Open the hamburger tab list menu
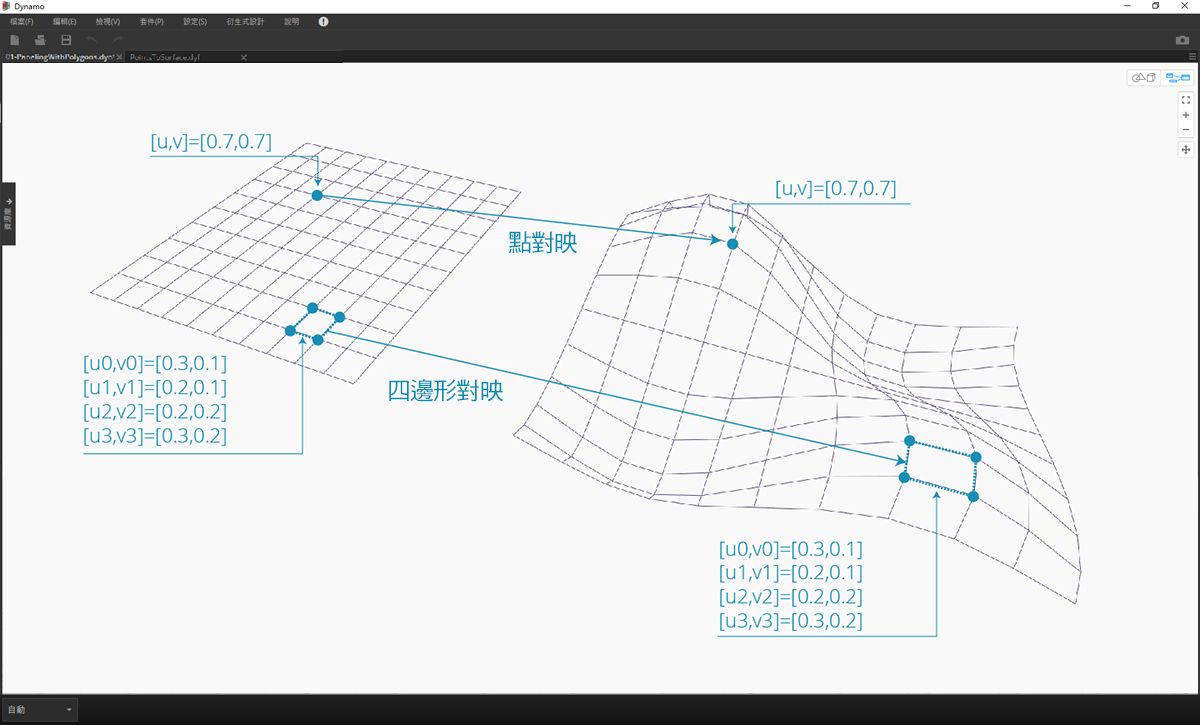The width and height of the screenshot is (1200, 725). point(1193,57)
